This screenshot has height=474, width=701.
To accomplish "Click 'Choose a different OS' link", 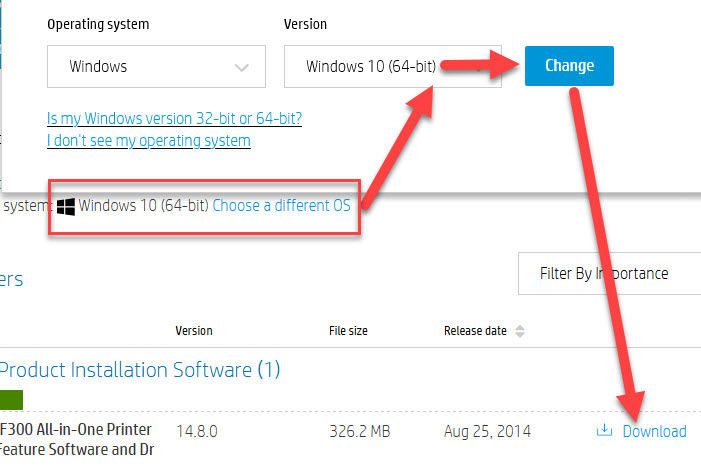I will 281,205.
